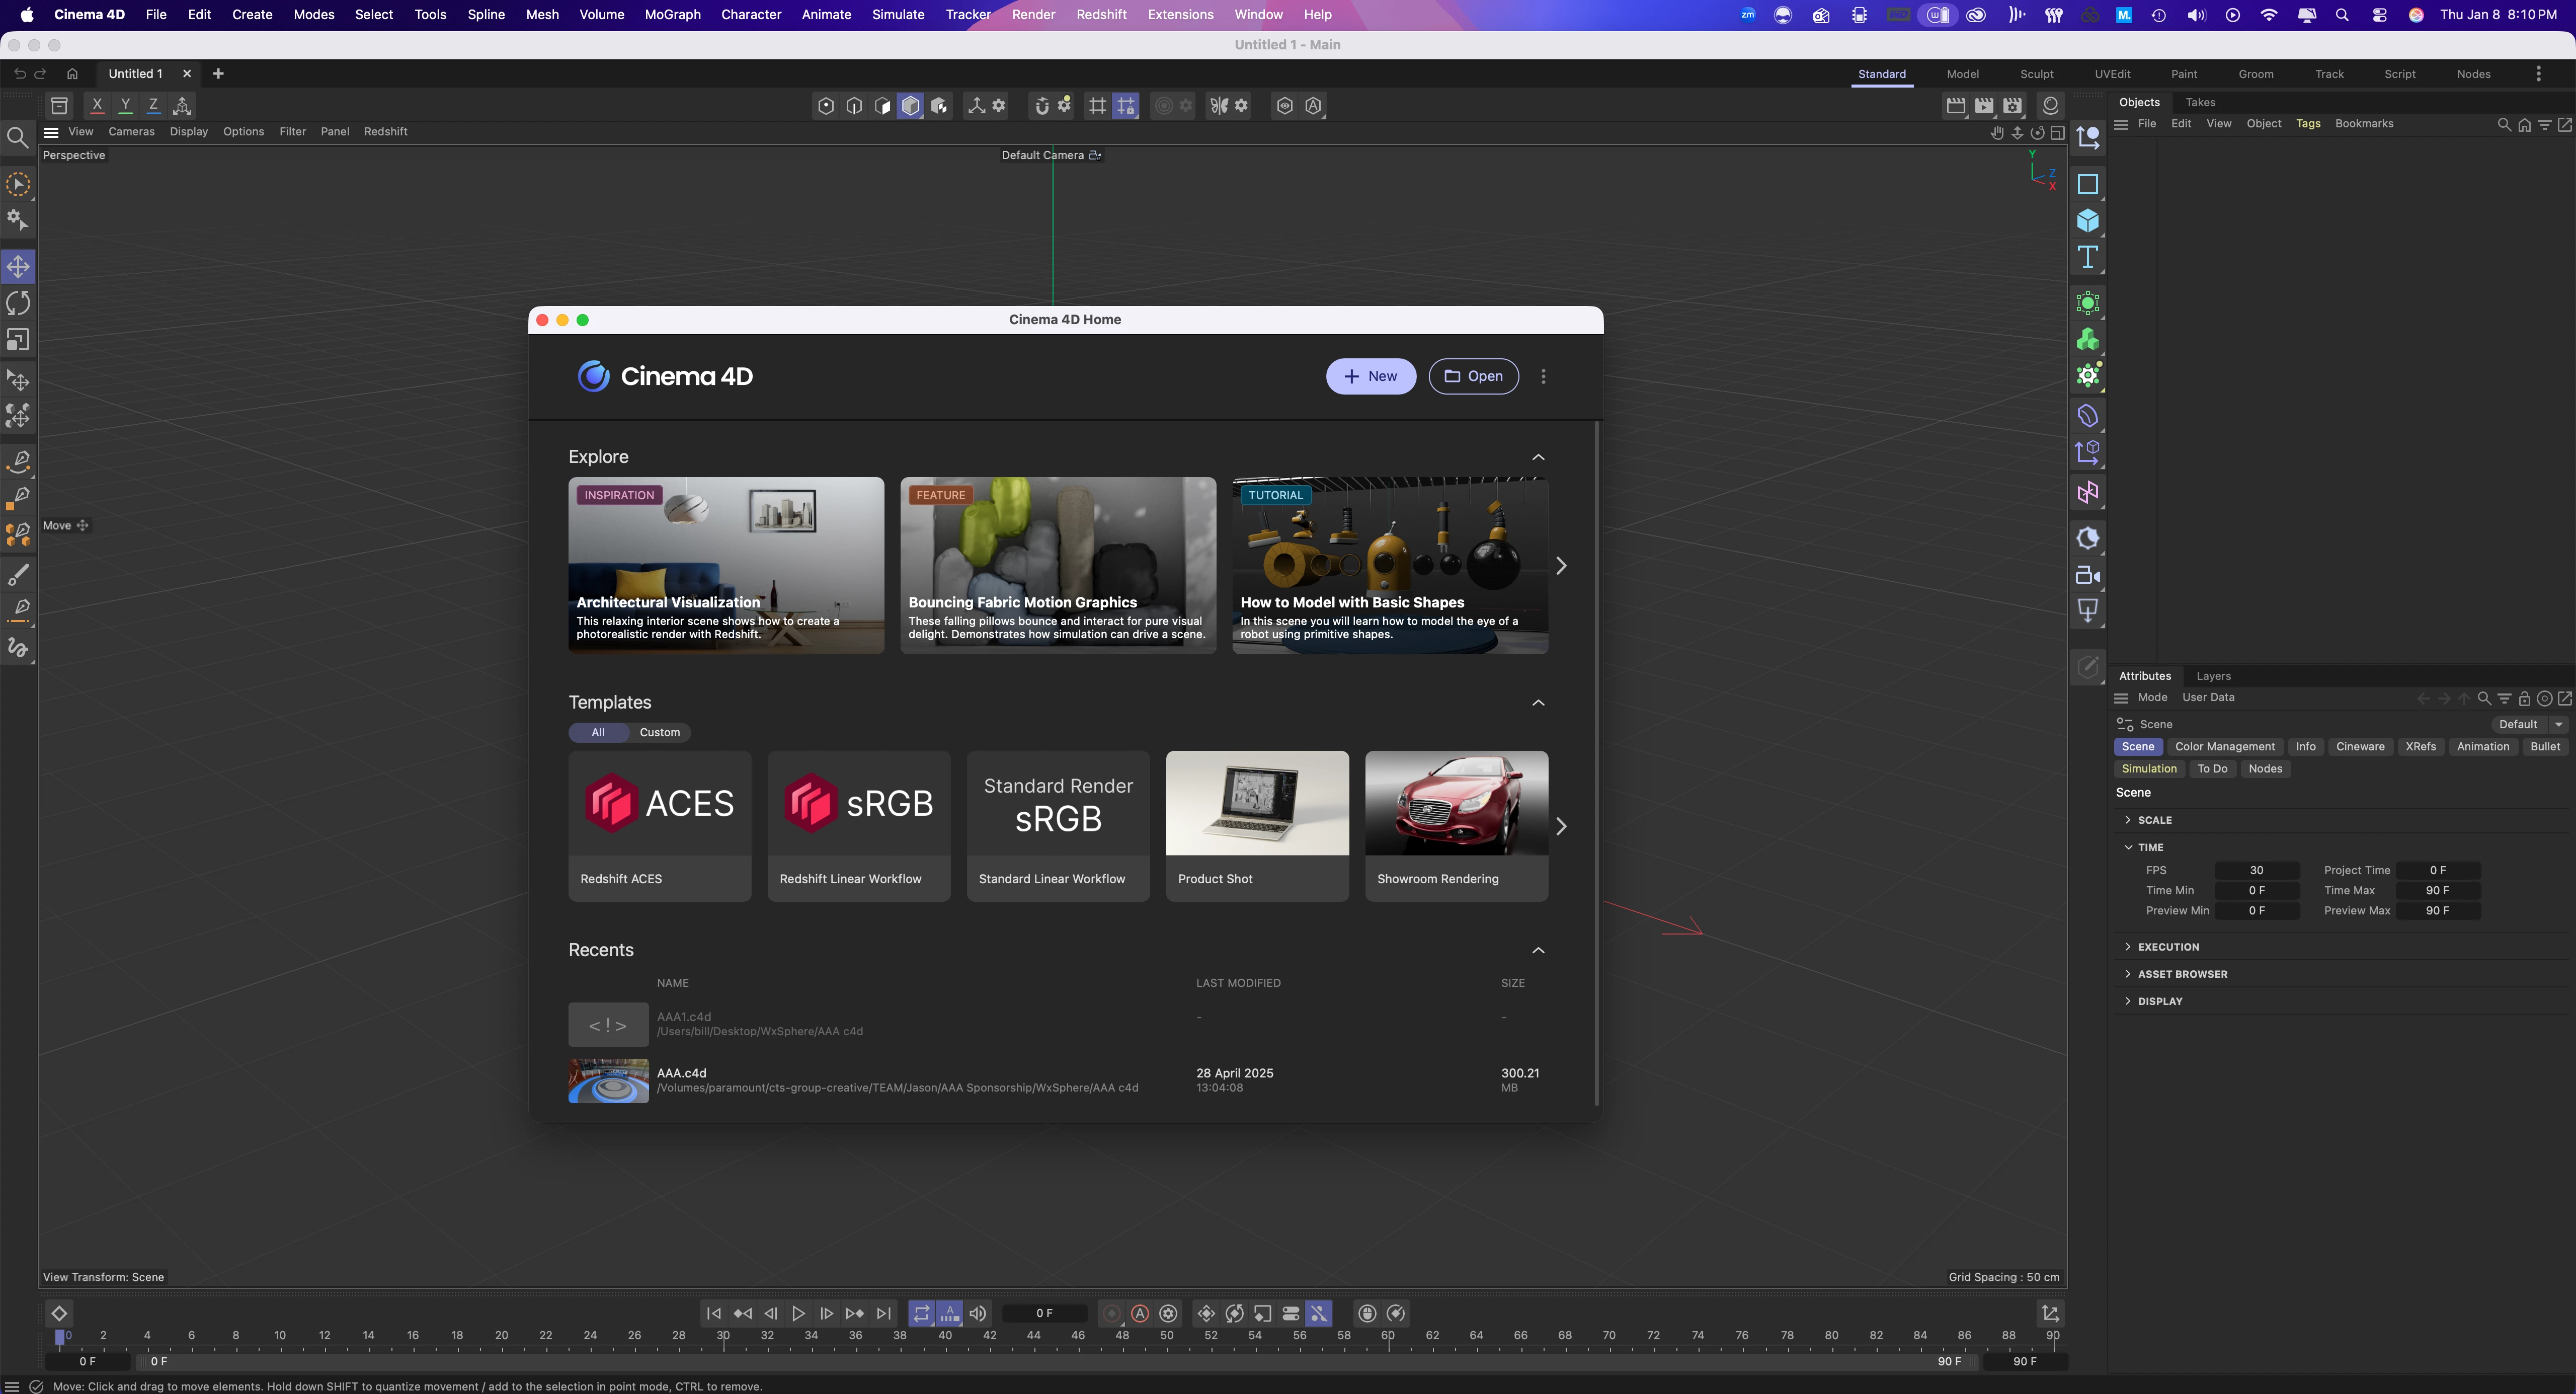Image resolution: width=2576 pixels, height=1394 pixels.
Task: Select the Rotate tool in left toolbar
Action: [x=18, y=303]
